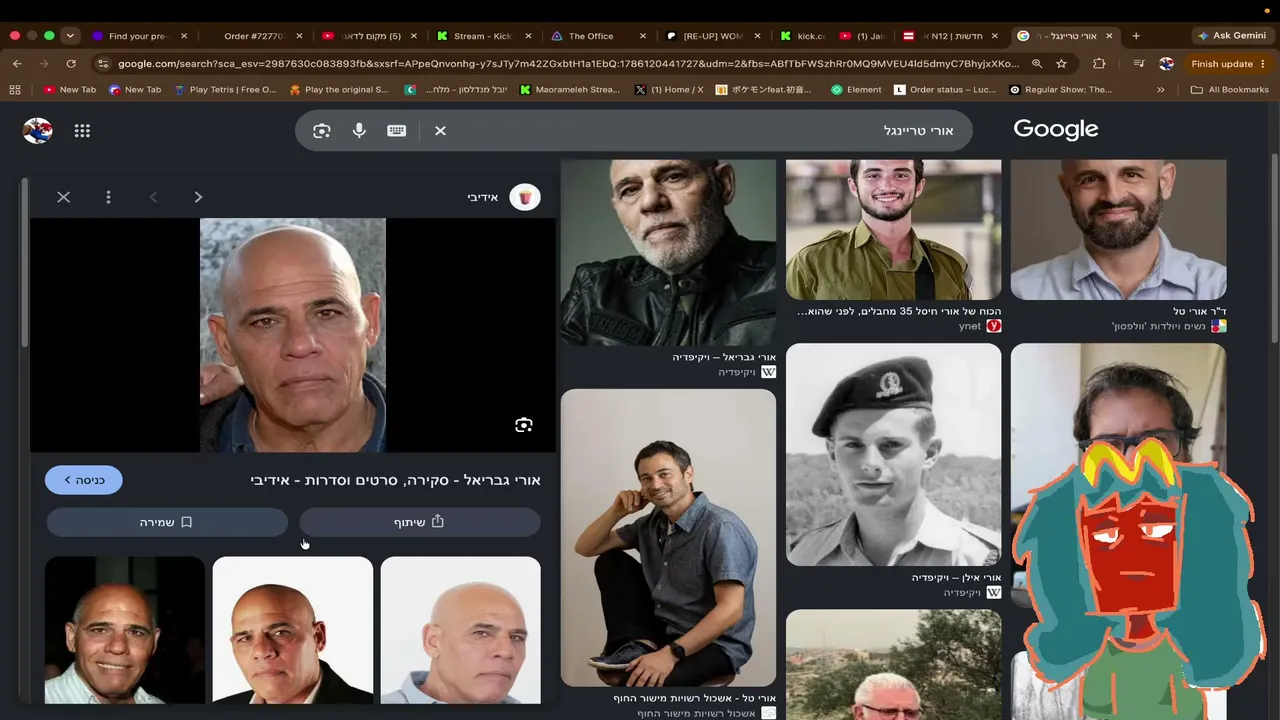Click the address bar URL field

tap(568, 63)
